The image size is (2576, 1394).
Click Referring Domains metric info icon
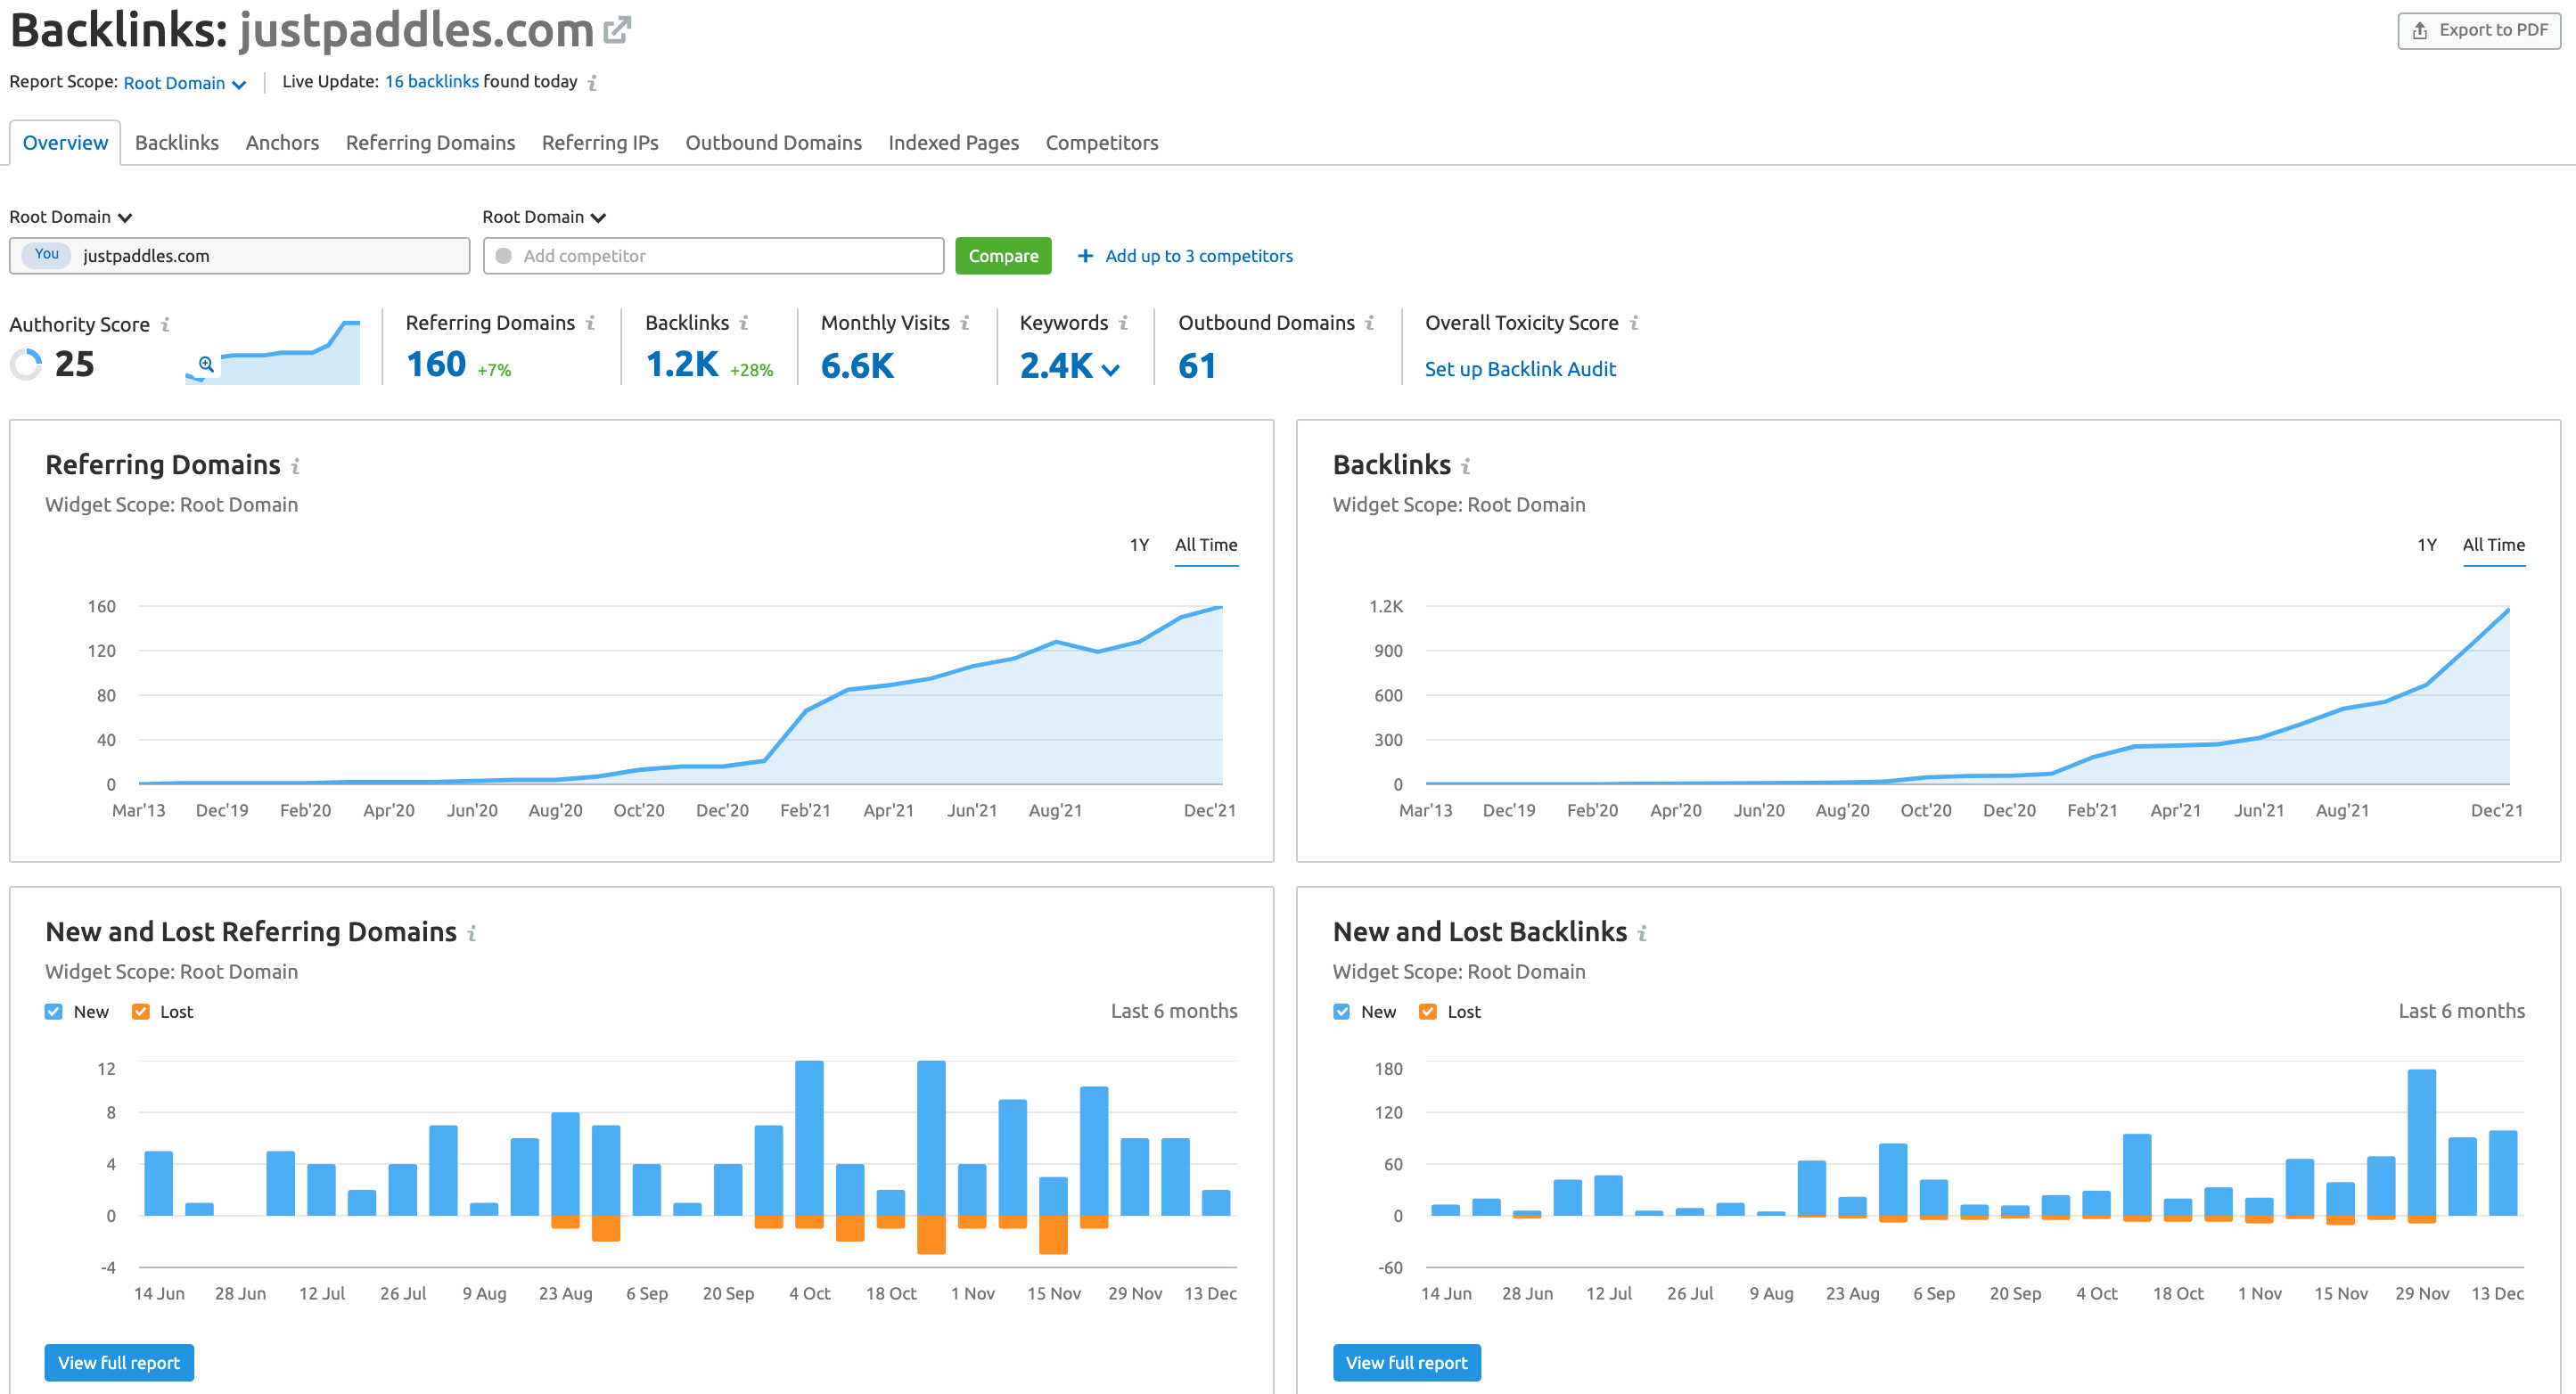pos(590,323)
